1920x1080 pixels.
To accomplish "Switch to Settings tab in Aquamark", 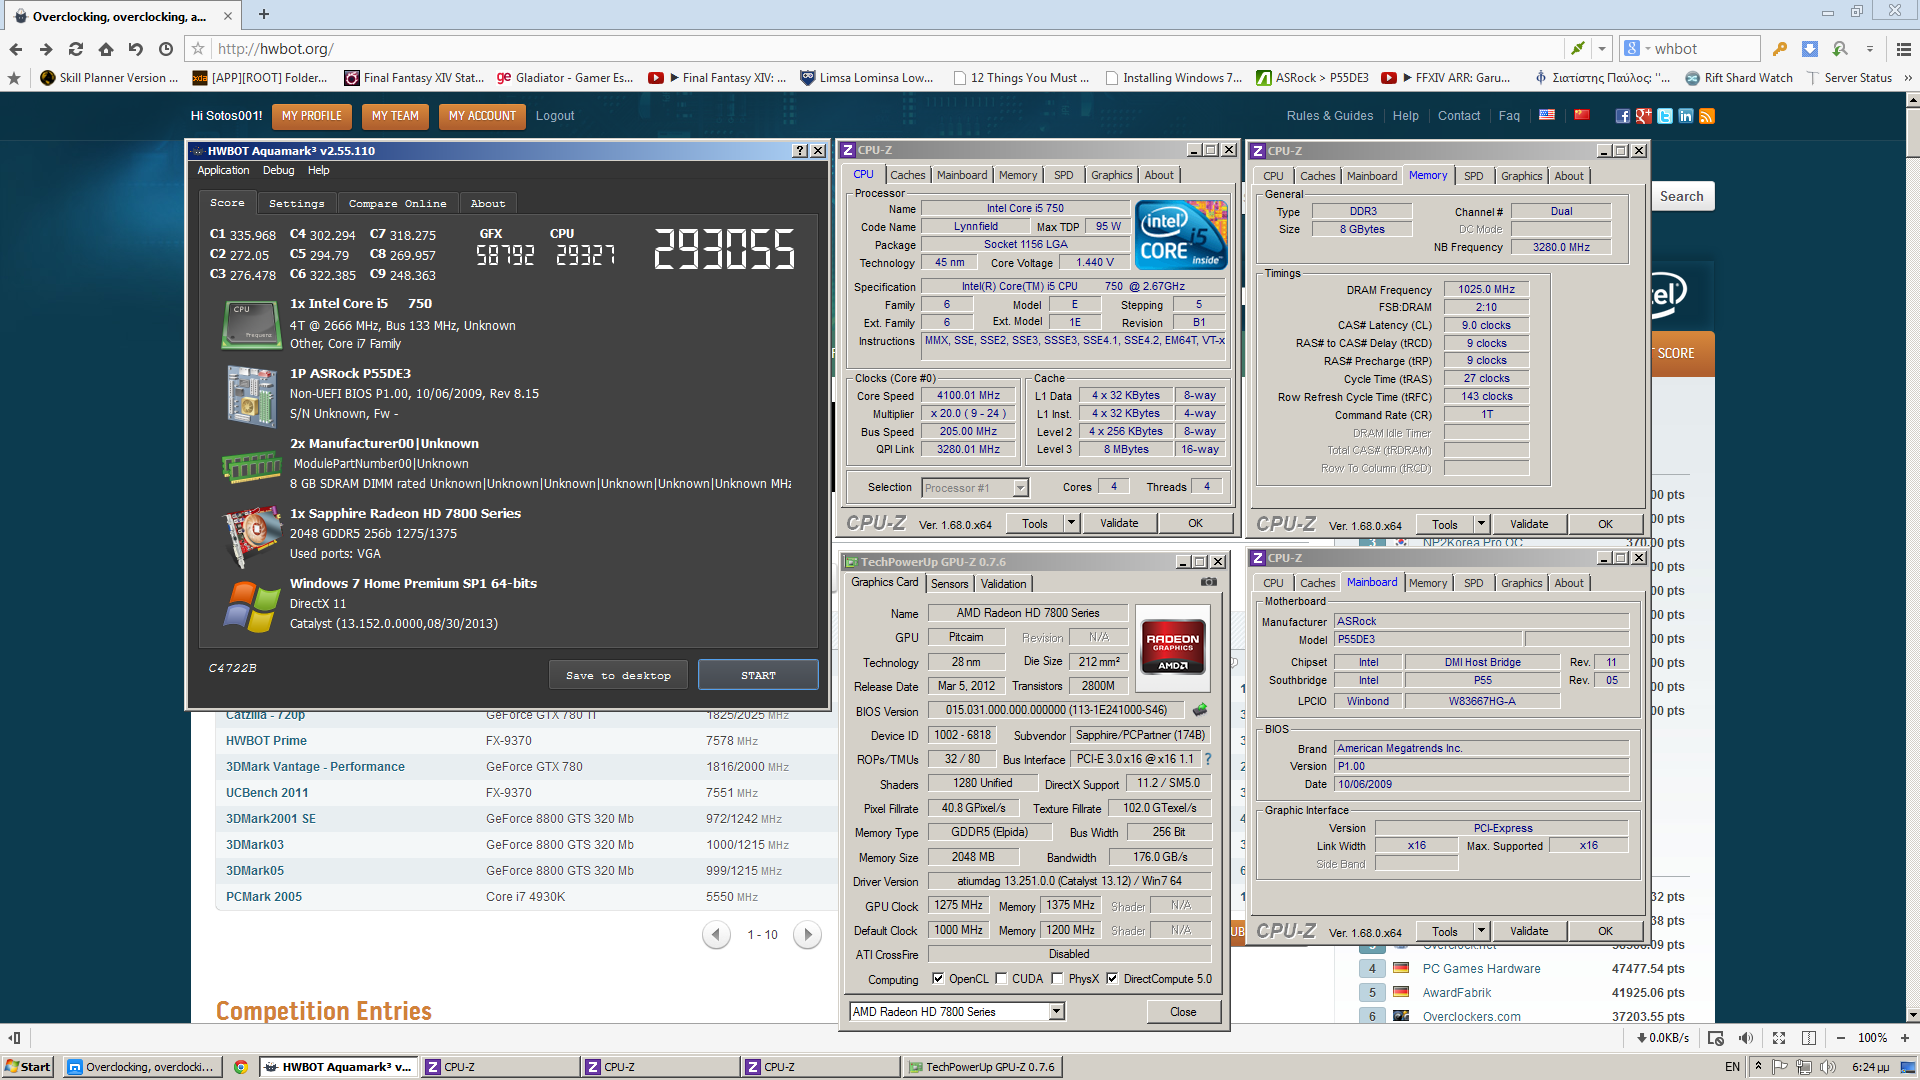I will pyautogui.click(x=297, y=203).
